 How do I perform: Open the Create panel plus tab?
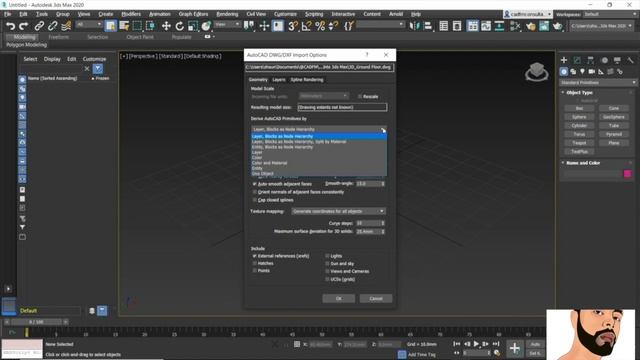coord(564,60)
